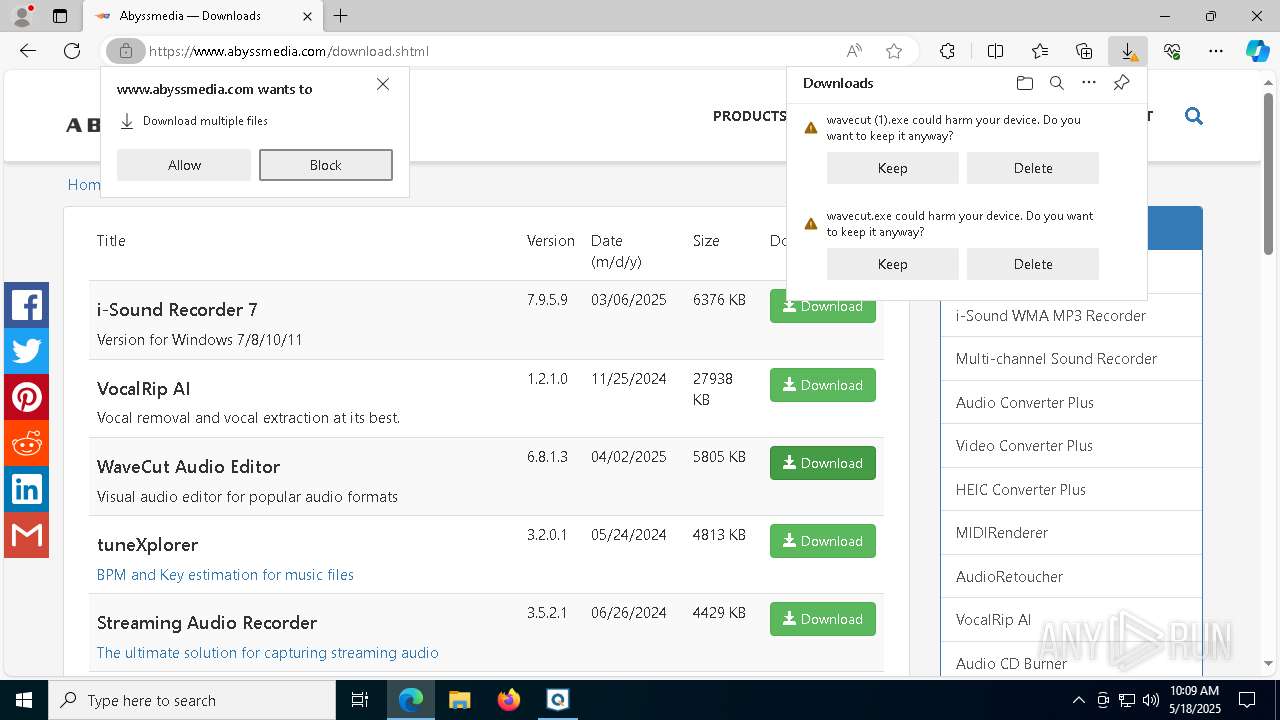Click the browser back arrow
Screen dimensions: 1280x720
[28, 51]
